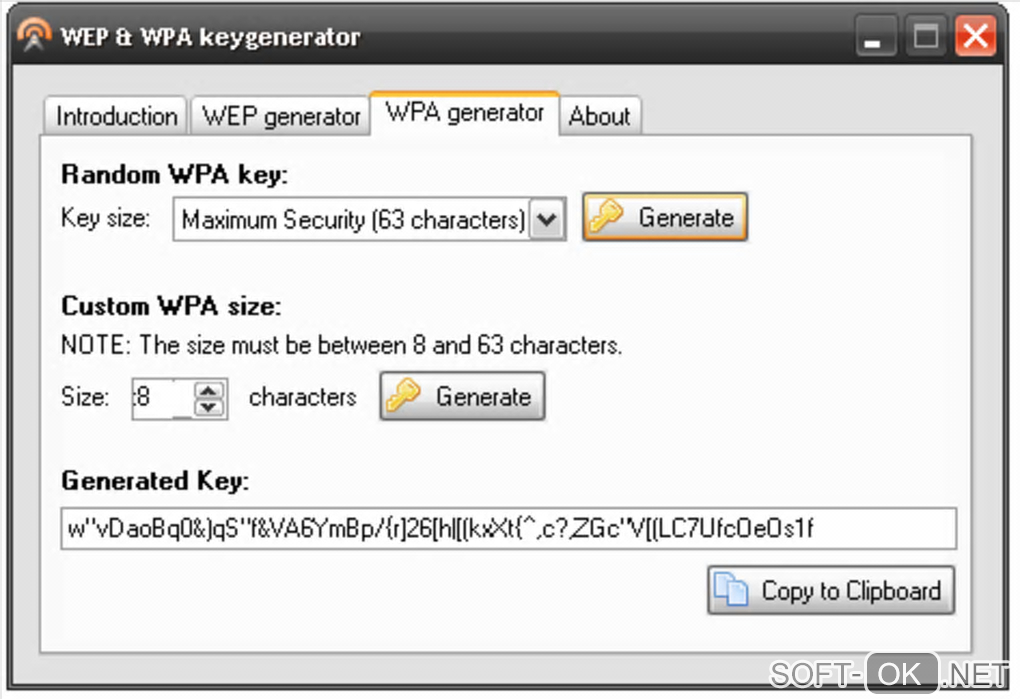Image resolution: width=1020 pixels, height=699 pixels.
Task: Select the WPA generator tab
Action: pyautogui.click(x=465, y=113)
